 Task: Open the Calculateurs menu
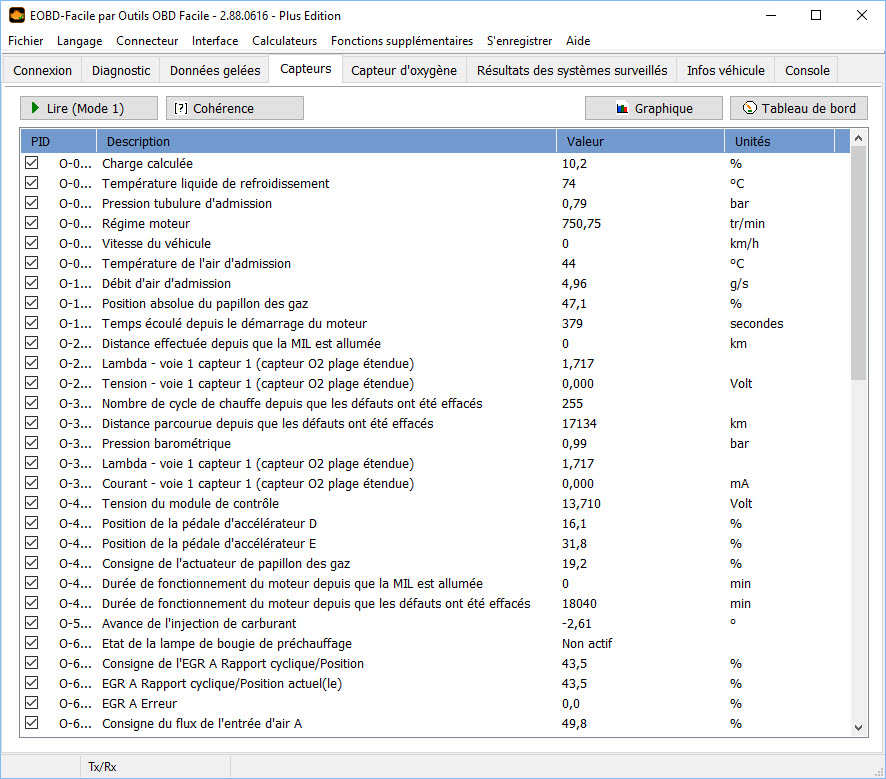point(284,41)
